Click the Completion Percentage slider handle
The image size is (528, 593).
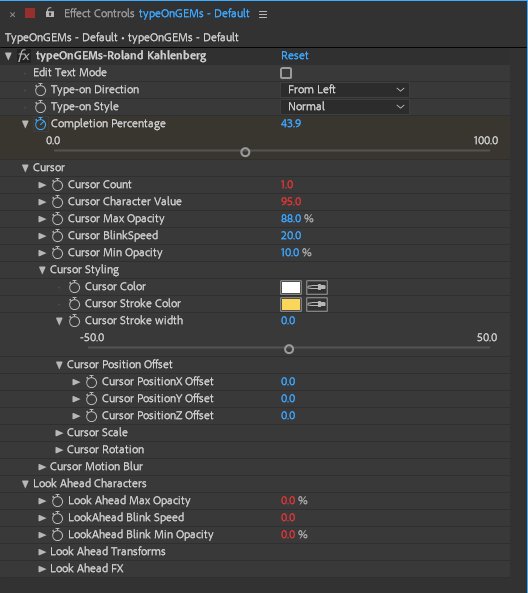click(x=245, y=152)
